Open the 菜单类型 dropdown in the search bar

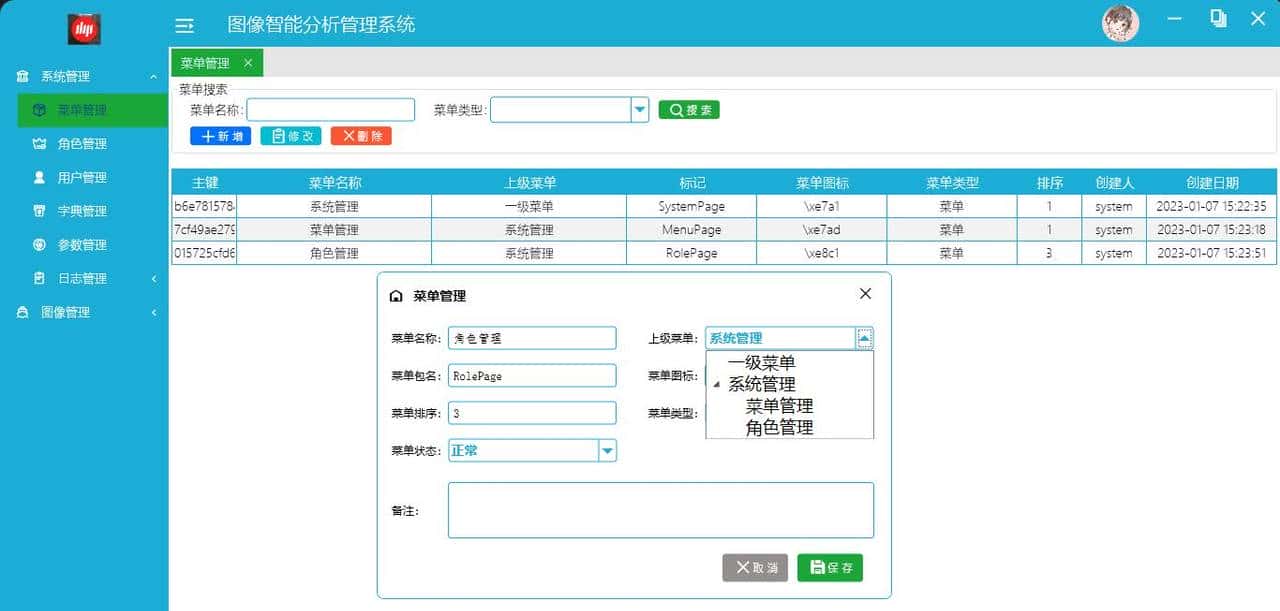click(639, 110)
